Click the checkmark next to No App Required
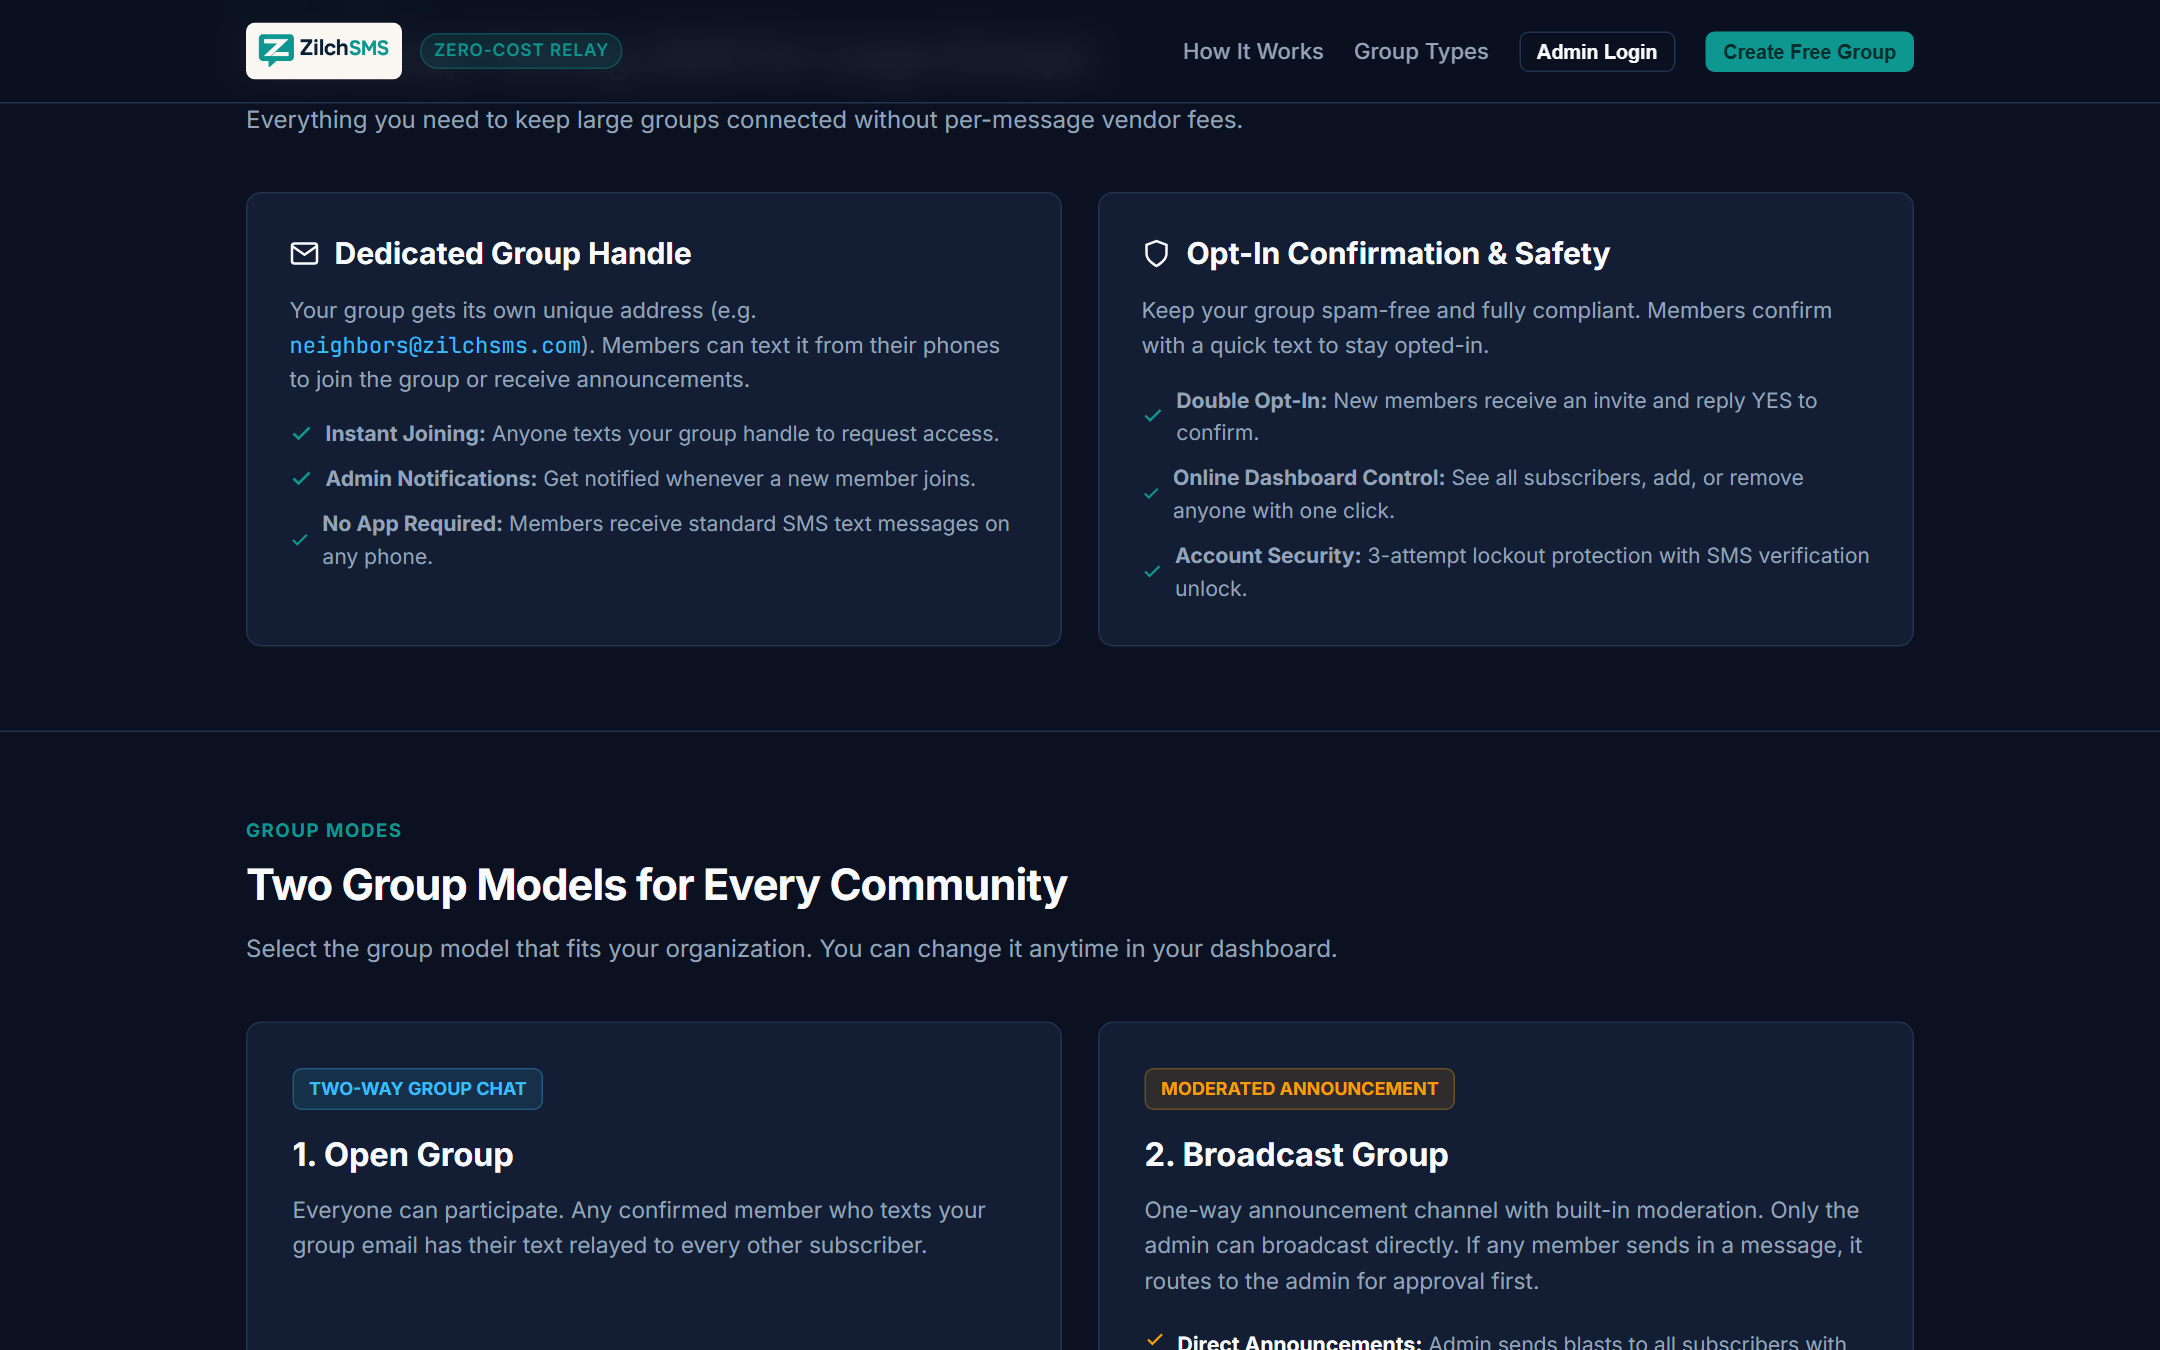The height and width of the screenshot is (1350, 2160). (299, 540)
